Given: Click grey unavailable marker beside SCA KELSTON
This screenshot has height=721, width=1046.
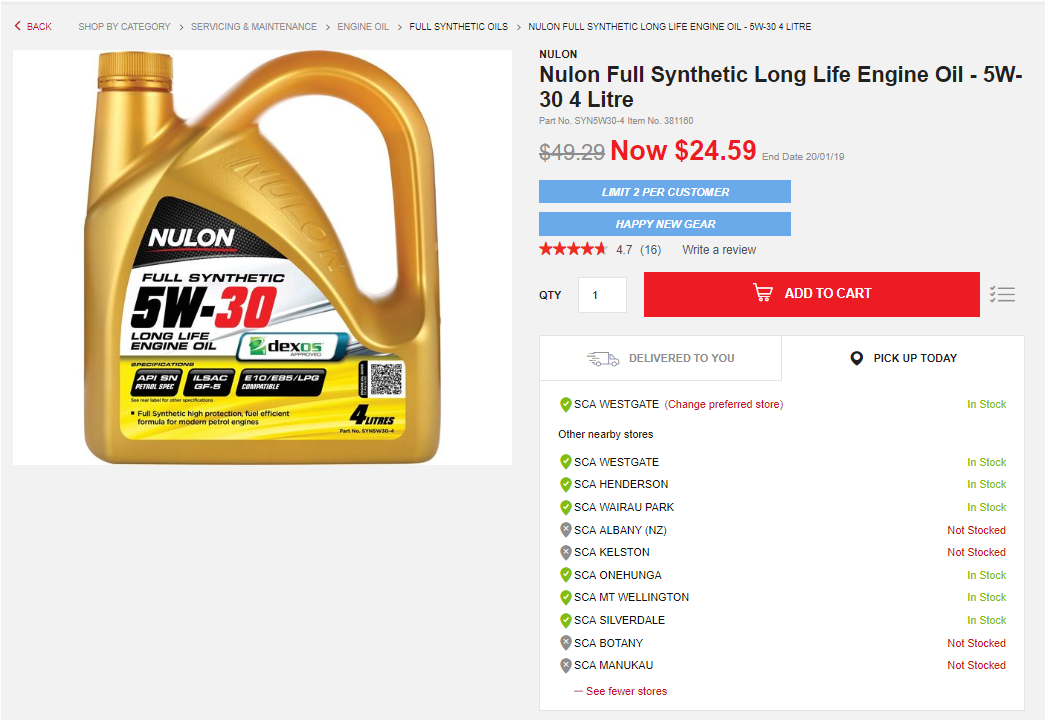Looking at the screenshot, I should [566, 552].
